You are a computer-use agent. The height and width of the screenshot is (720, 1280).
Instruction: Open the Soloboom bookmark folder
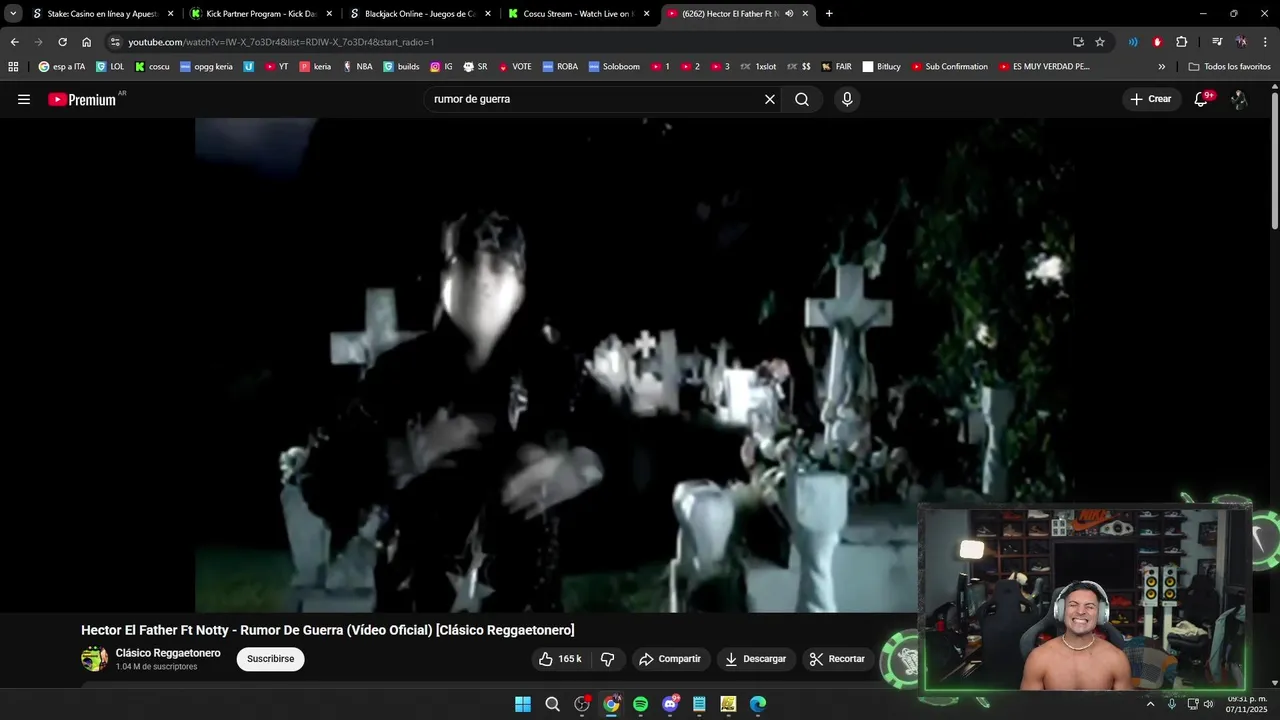click(614, 67)
